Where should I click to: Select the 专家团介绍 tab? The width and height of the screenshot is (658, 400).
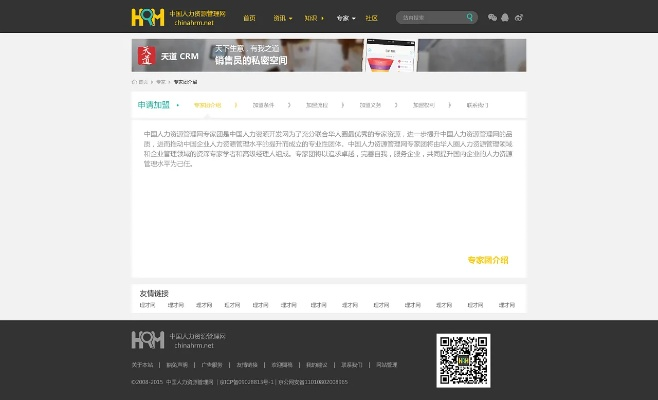[207, 105]
